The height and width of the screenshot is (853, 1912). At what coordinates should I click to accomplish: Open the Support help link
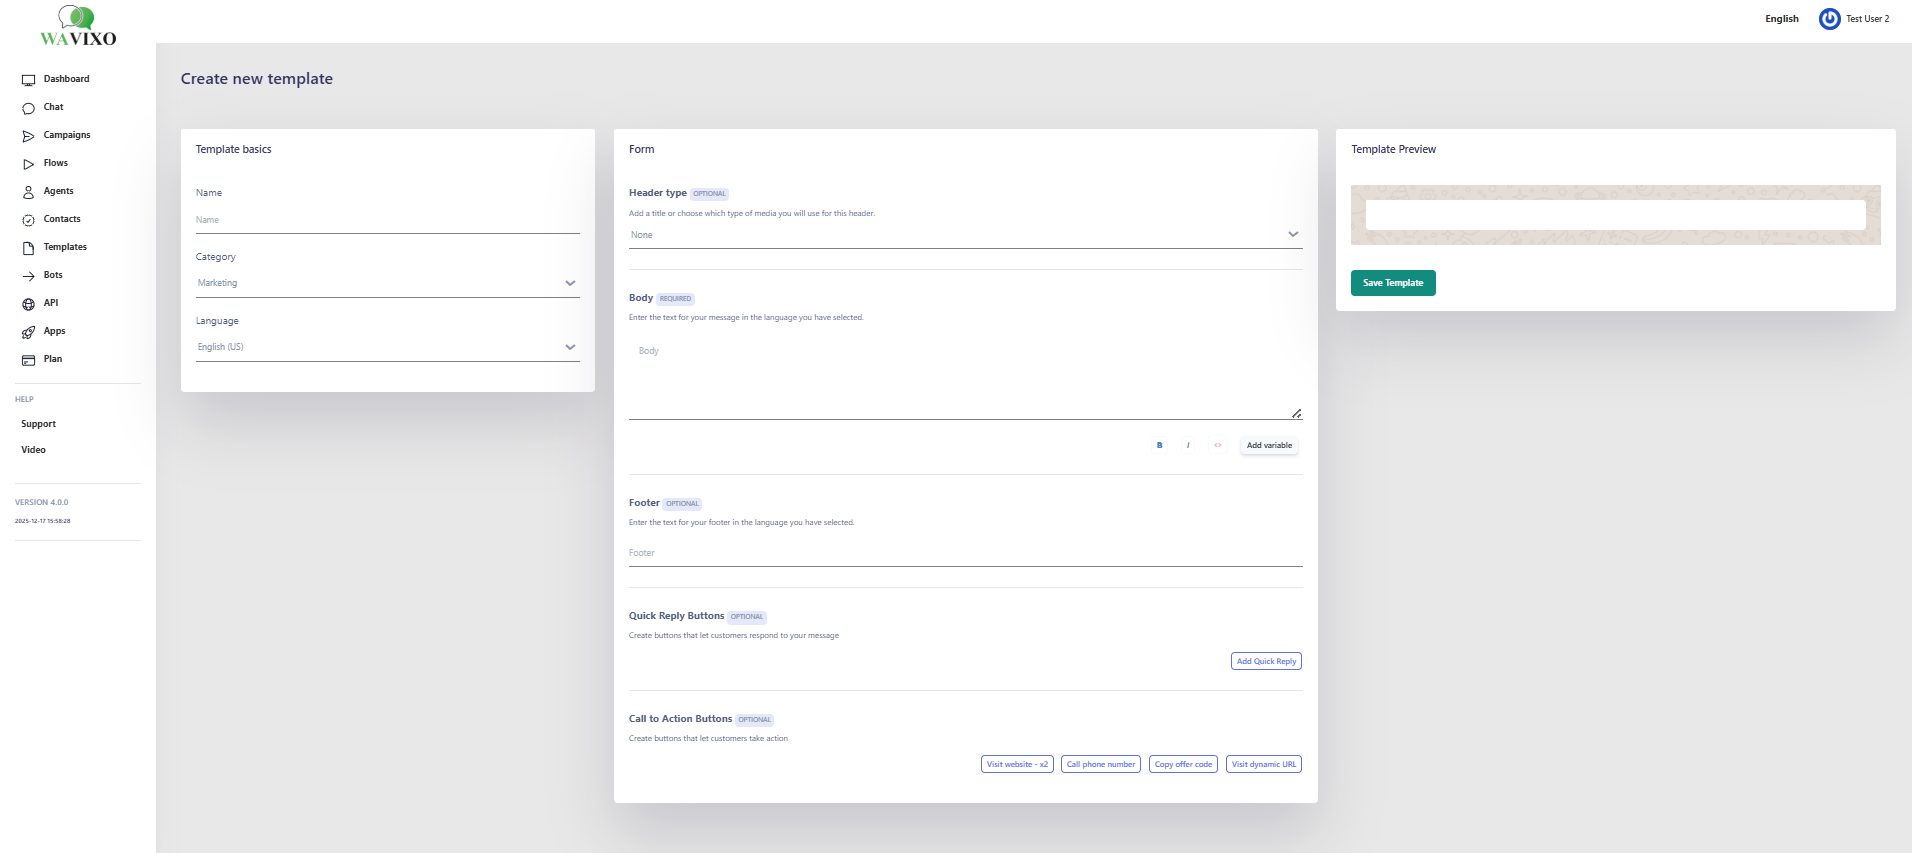click(x=39, y=424)
